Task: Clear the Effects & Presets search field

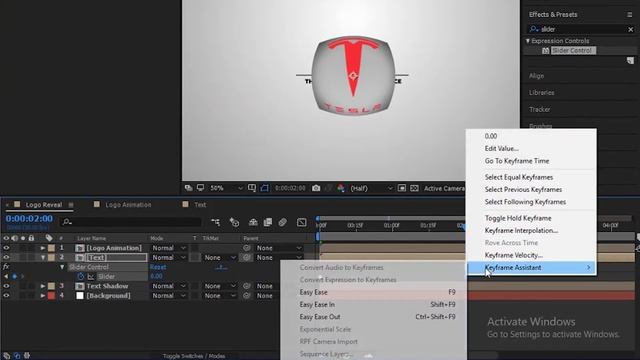Action: point(631,29)
